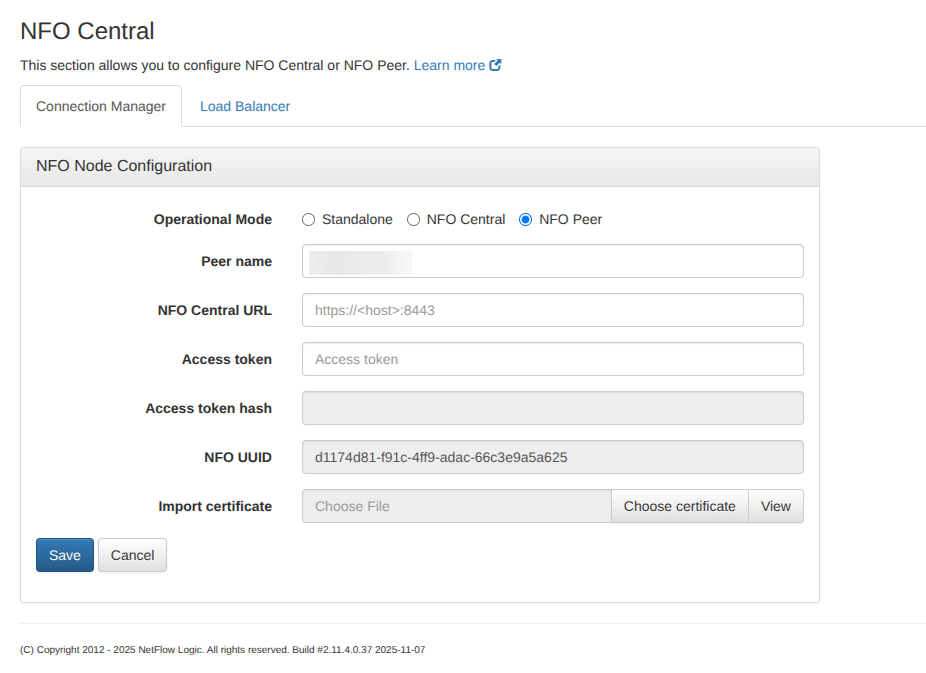
Task: Select the Standalone operational mode
Action: click(309, 220)
